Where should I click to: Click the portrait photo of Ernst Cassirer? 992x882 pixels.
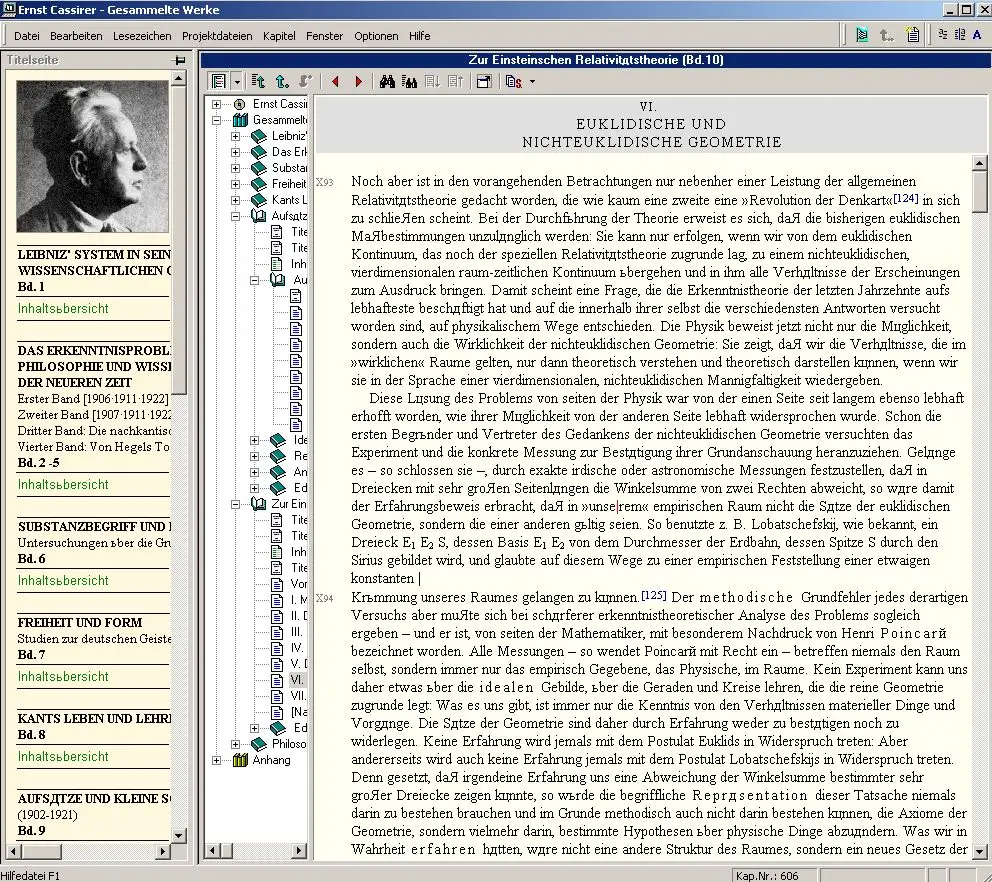click(x=93, y=156)
